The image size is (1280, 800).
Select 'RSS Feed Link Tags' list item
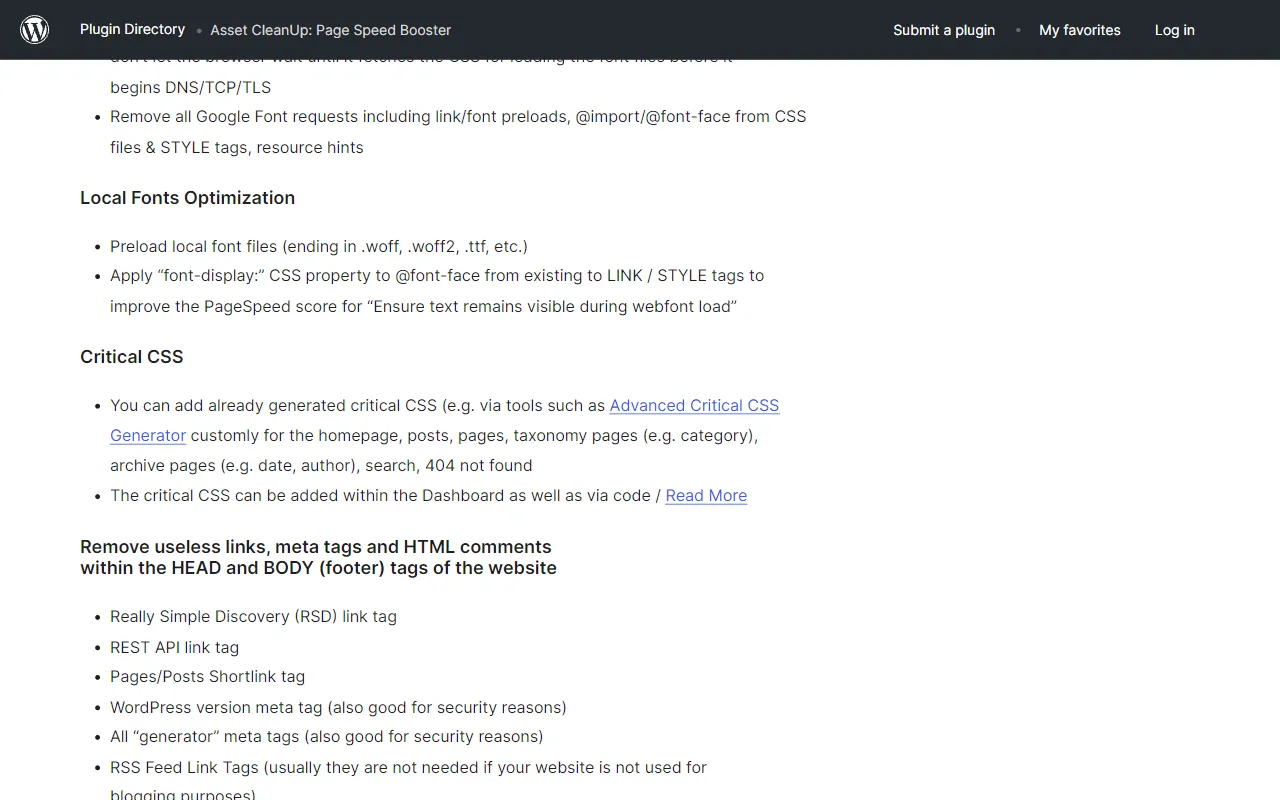[408, 782]
